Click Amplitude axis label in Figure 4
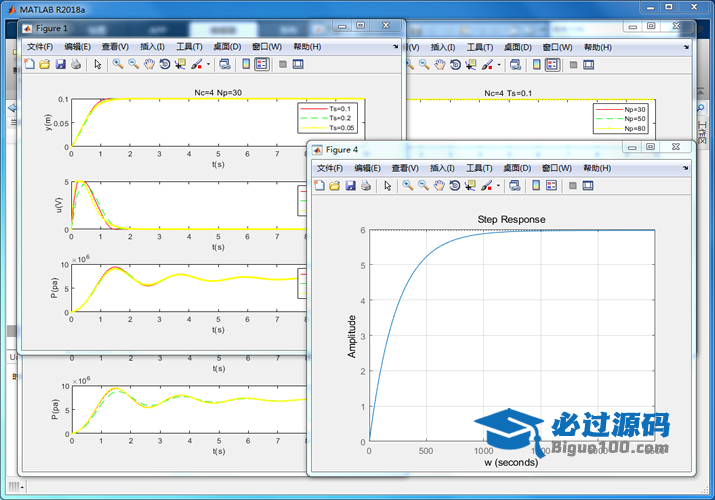The image size is (715, 500). (x=352, y=336)
